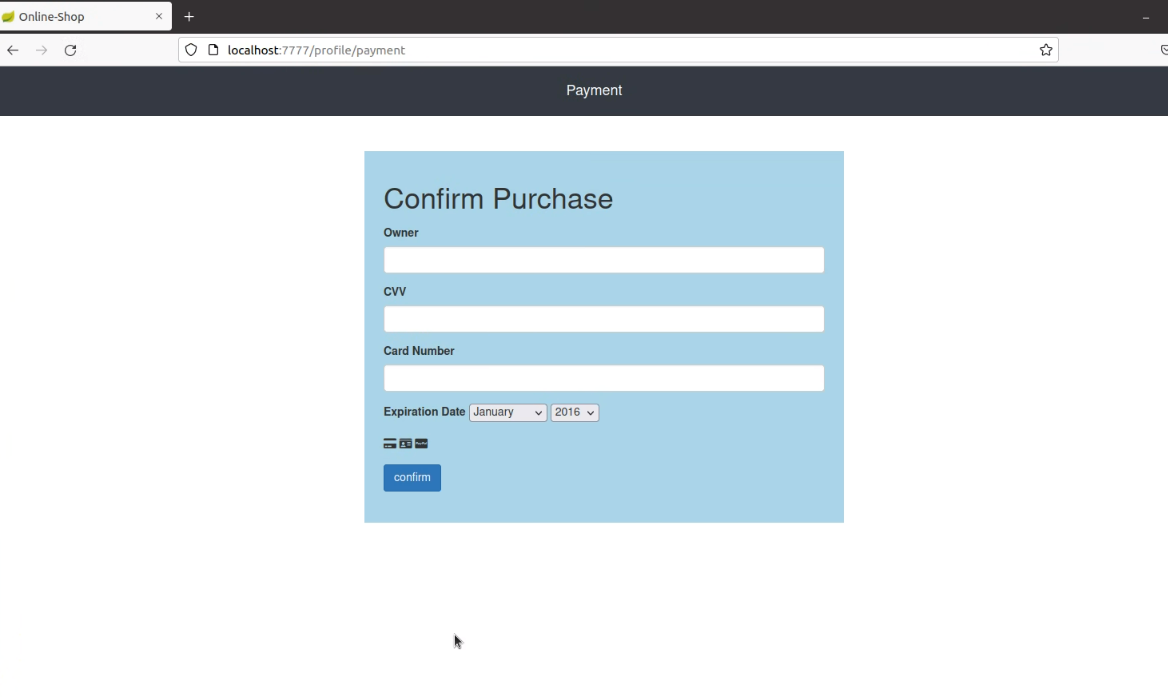1168x697 pixels.
Task: Go back using the browser back arrow
Action: coord(13,50)
